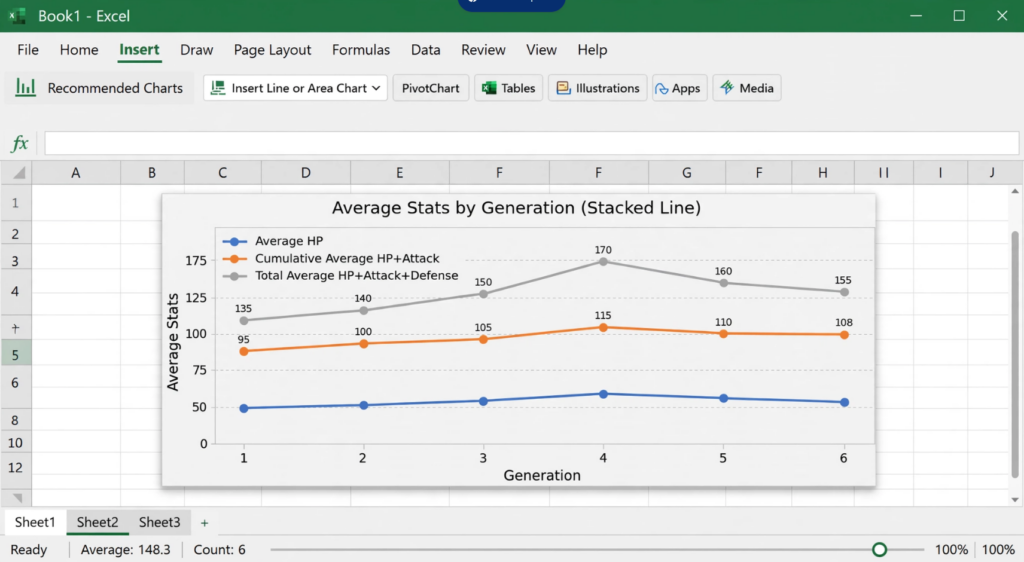1024x562 pixels.
Task: Click the Count: 6 status entry
Action: (x=219, y=550)
